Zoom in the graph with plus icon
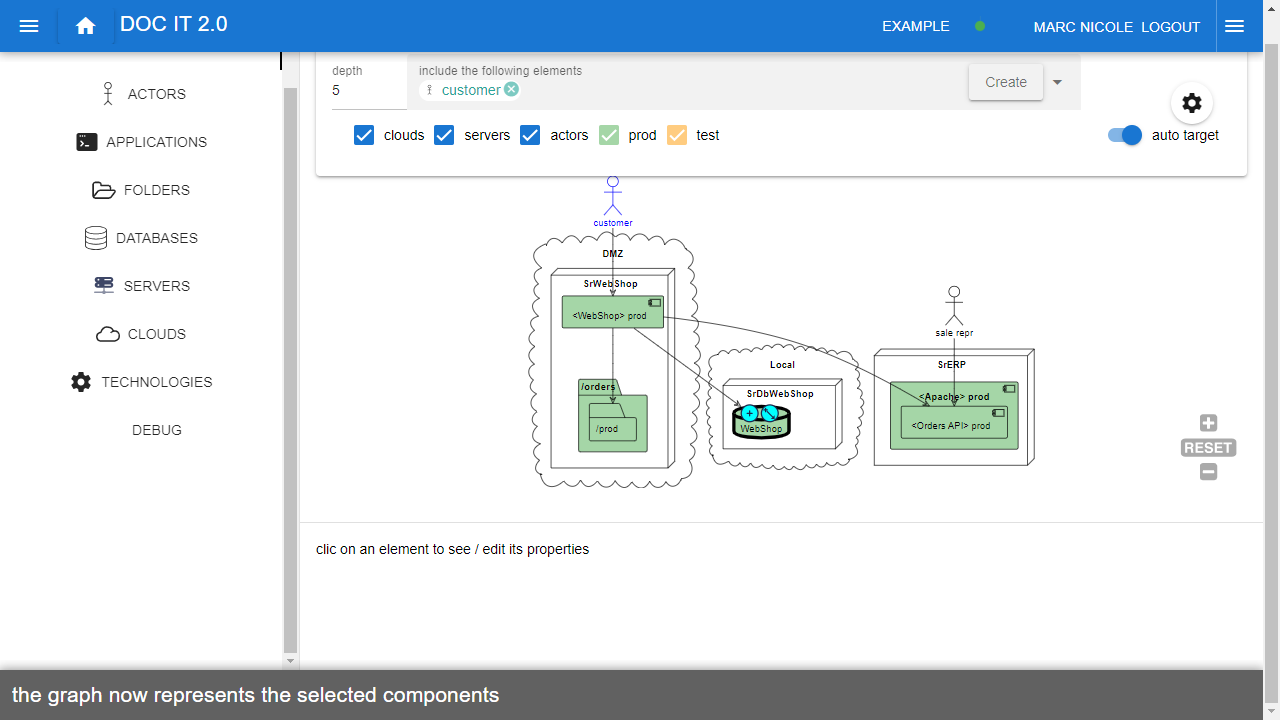1280x720 pixels. (x=1208, y=423)
